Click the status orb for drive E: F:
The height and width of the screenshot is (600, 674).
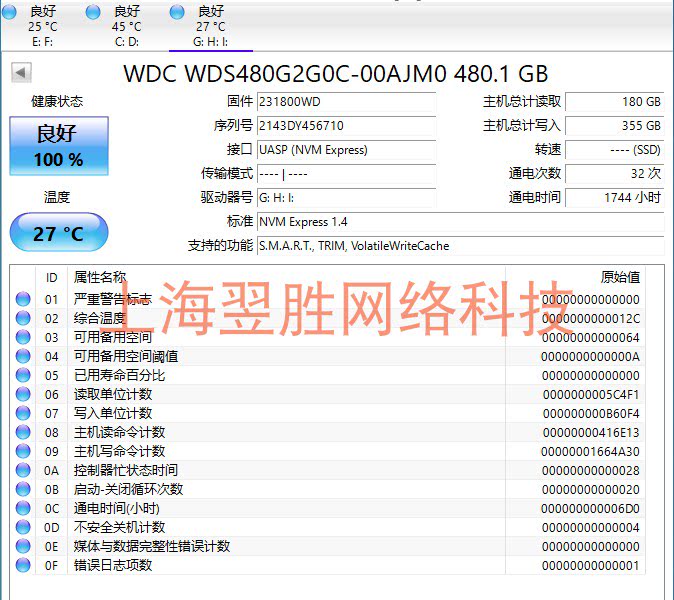click(x=9, y=12)
